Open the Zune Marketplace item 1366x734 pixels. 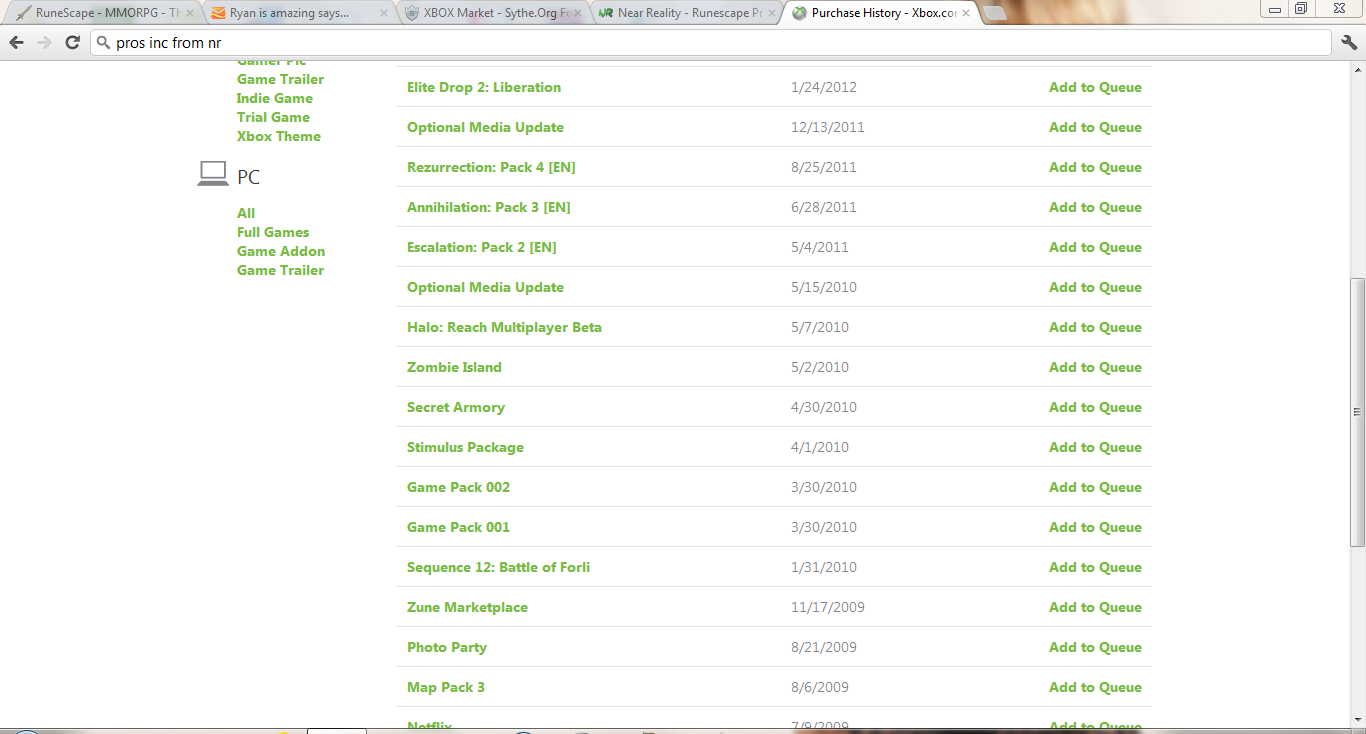[467, 607]
